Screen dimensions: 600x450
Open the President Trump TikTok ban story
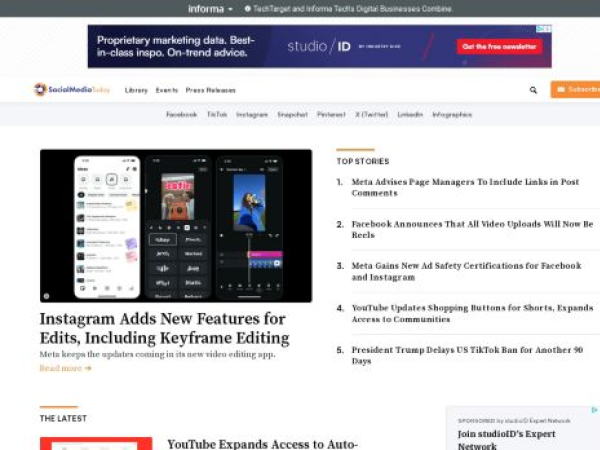pyautogui.click(x=465, y=355)
